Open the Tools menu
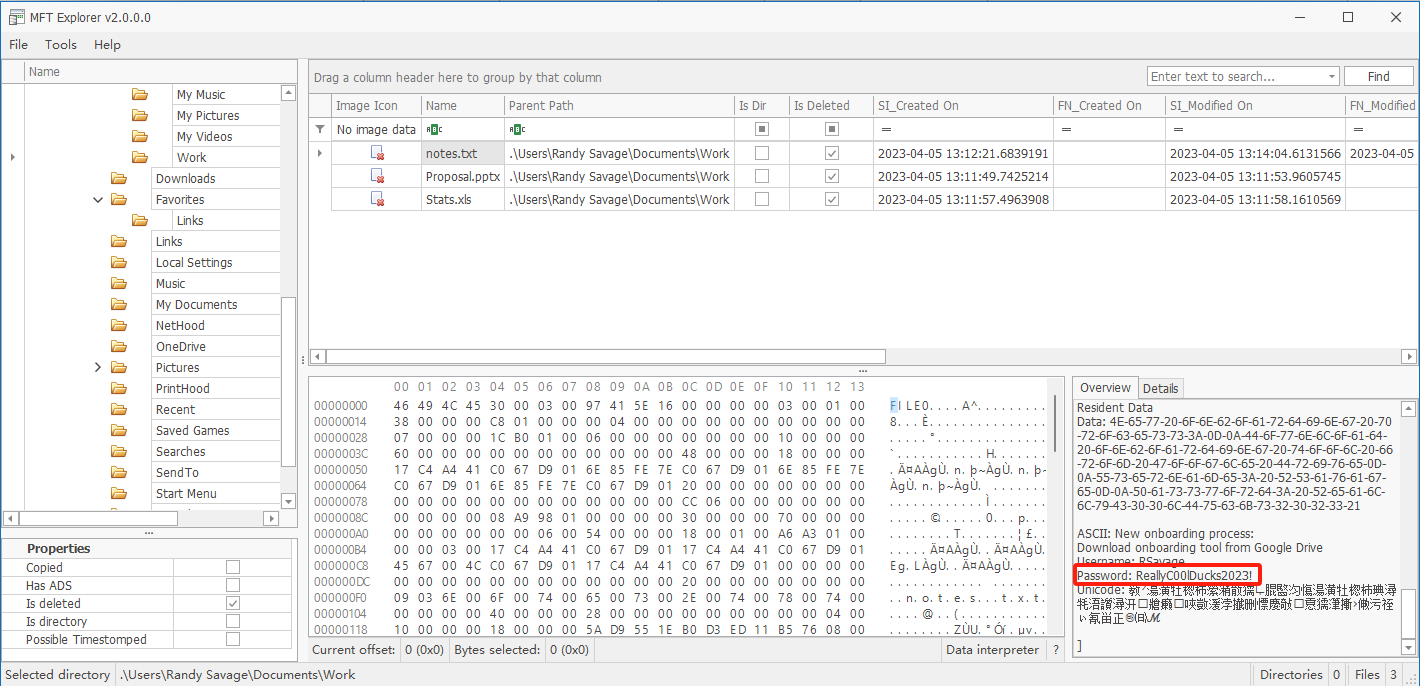Viewport: 1420px width, 686px height. (x=61, y=45)
